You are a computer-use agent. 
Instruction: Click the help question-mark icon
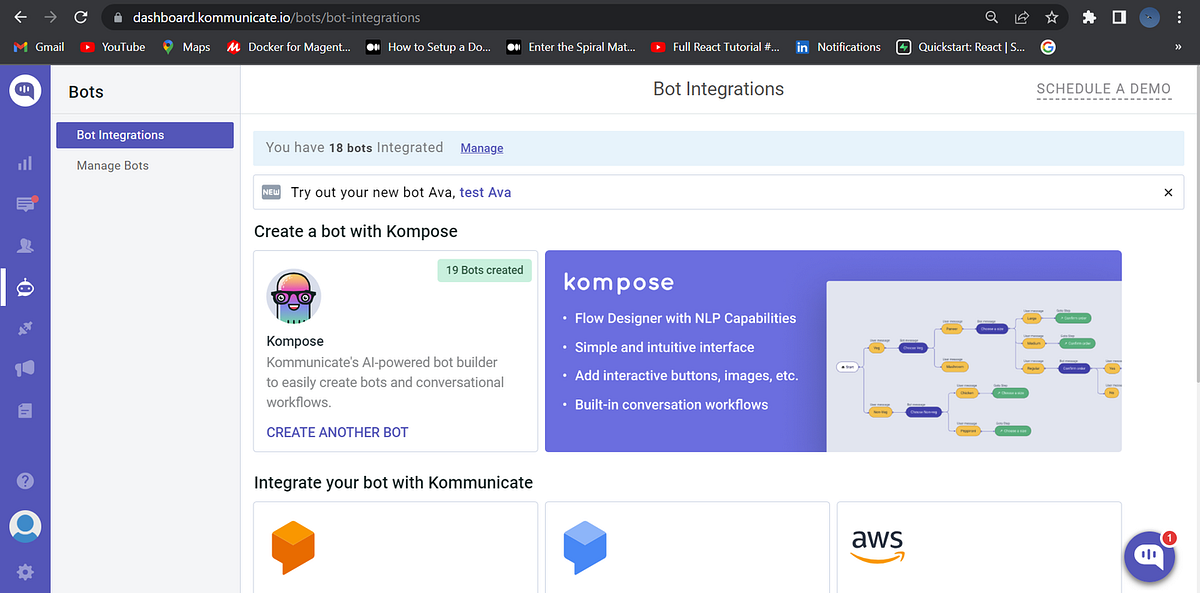[25, 480]
